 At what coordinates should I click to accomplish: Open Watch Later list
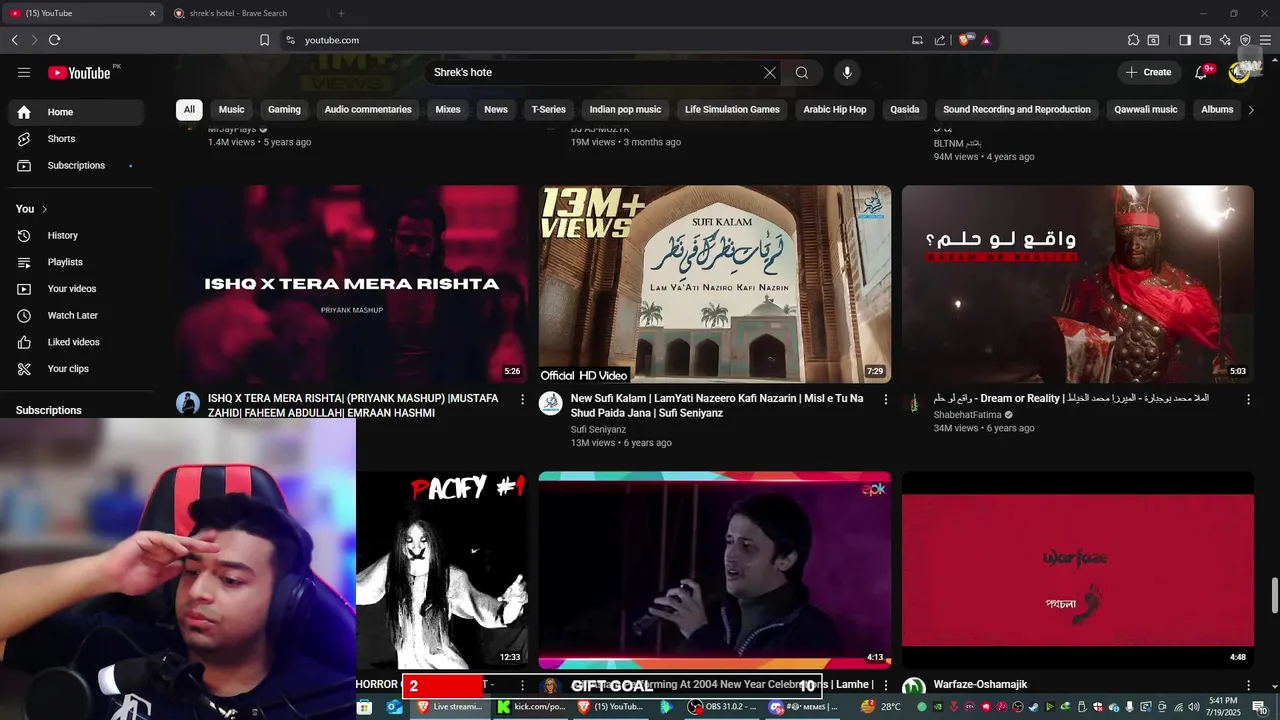point(76,315)
